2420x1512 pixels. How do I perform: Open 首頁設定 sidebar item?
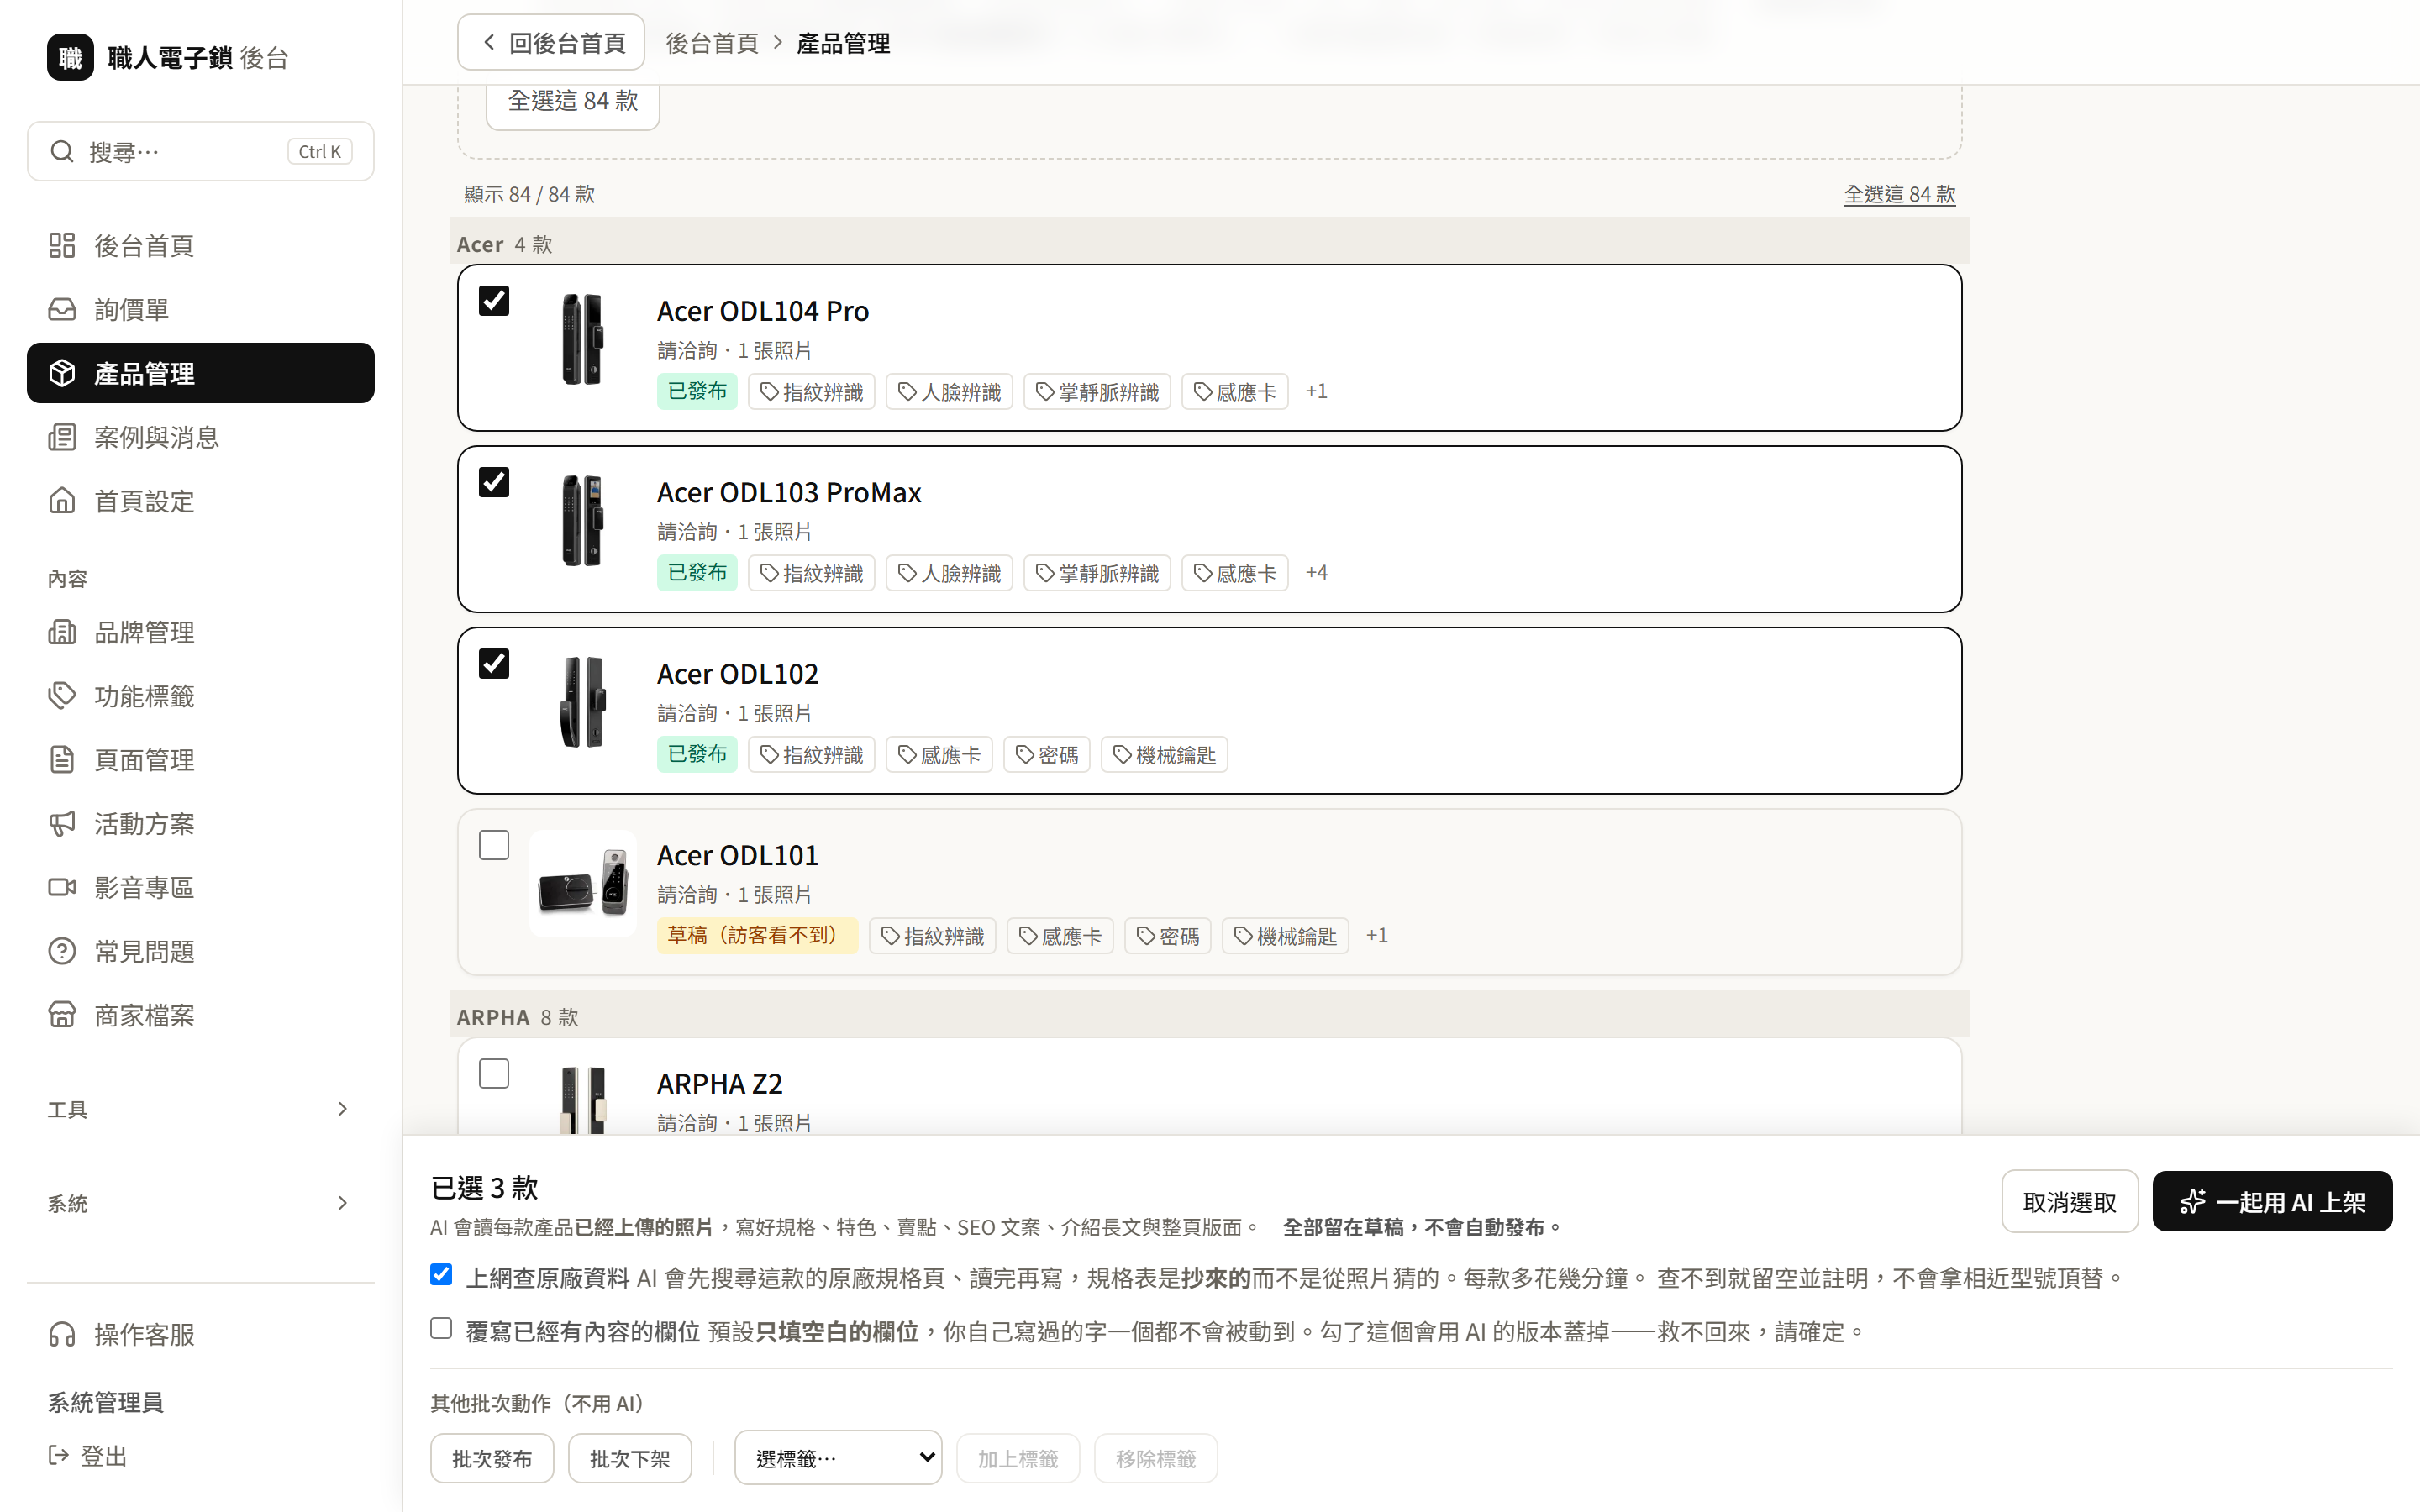point(200,500)
